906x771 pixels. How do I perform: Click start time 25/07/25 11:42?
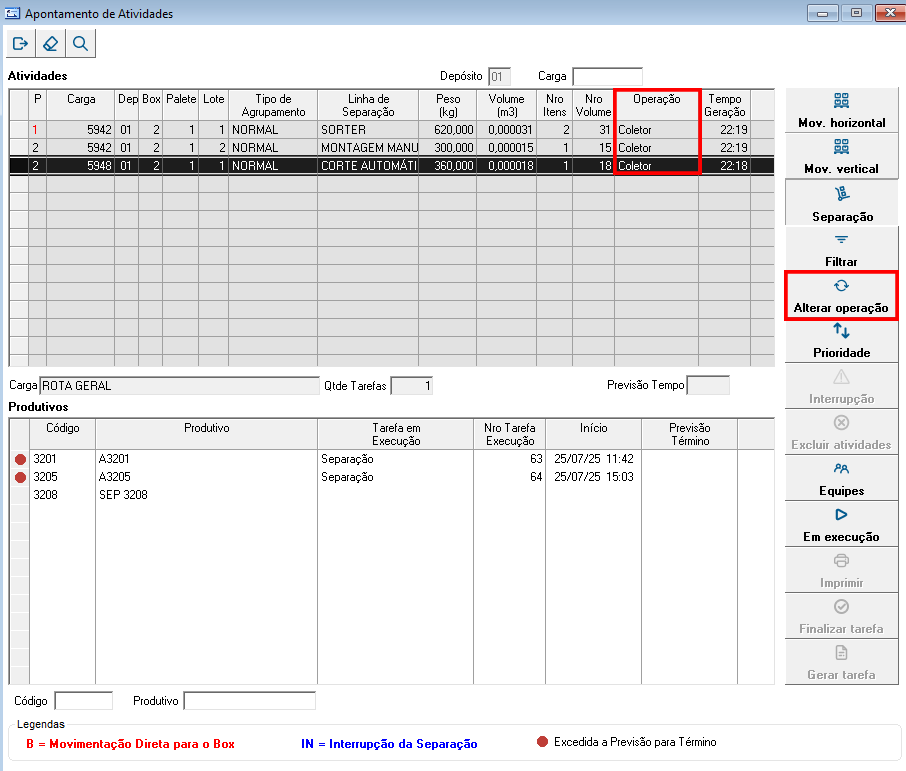[x=593, y=459]
